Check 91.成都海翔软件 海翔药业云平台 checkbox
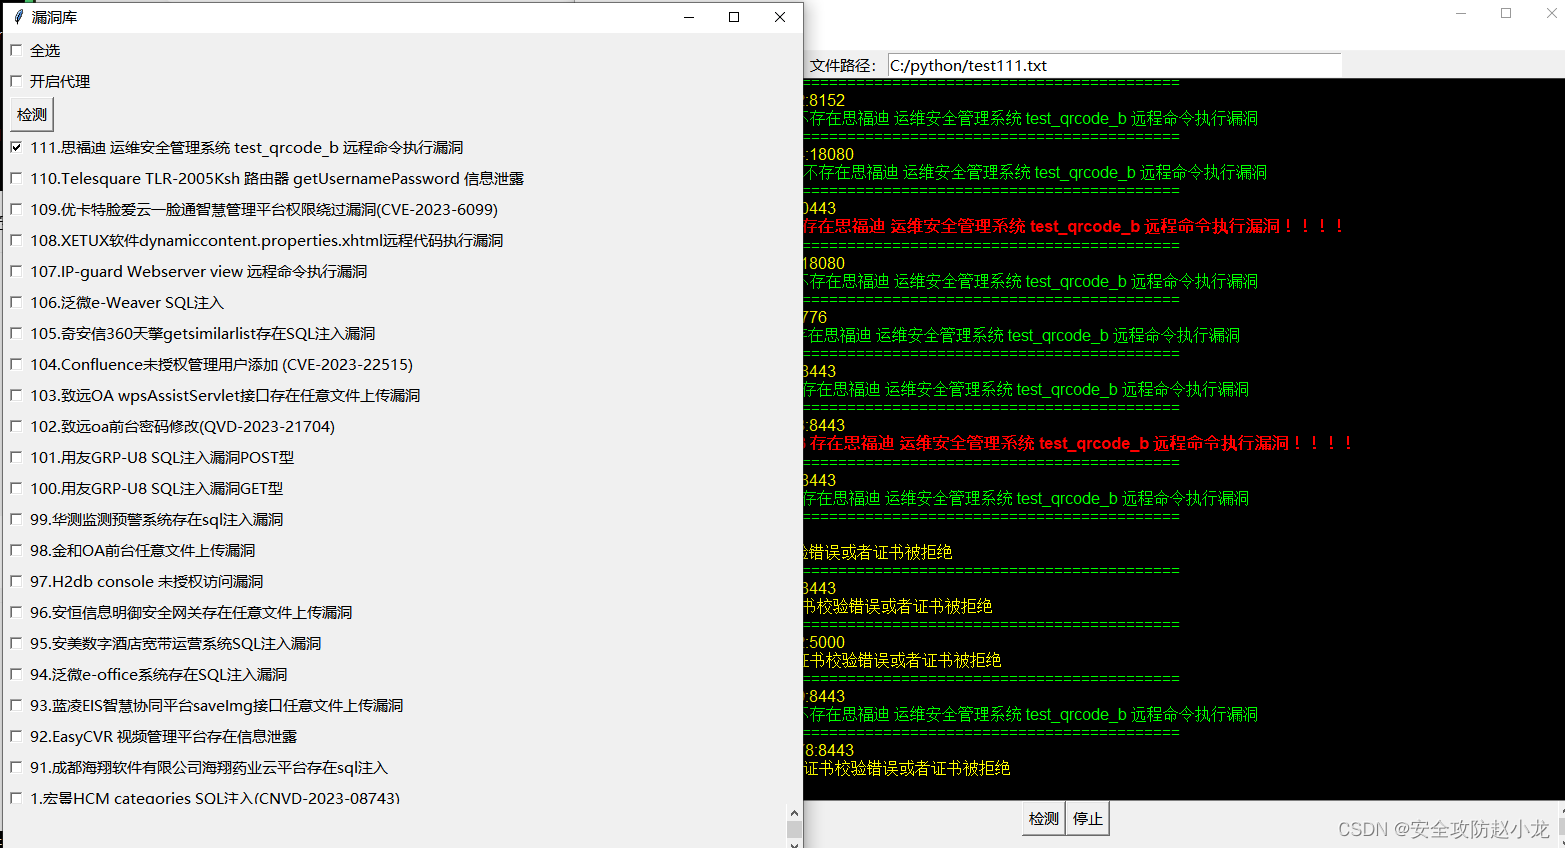Viewport: 1565px width, 848px height. 16,767
